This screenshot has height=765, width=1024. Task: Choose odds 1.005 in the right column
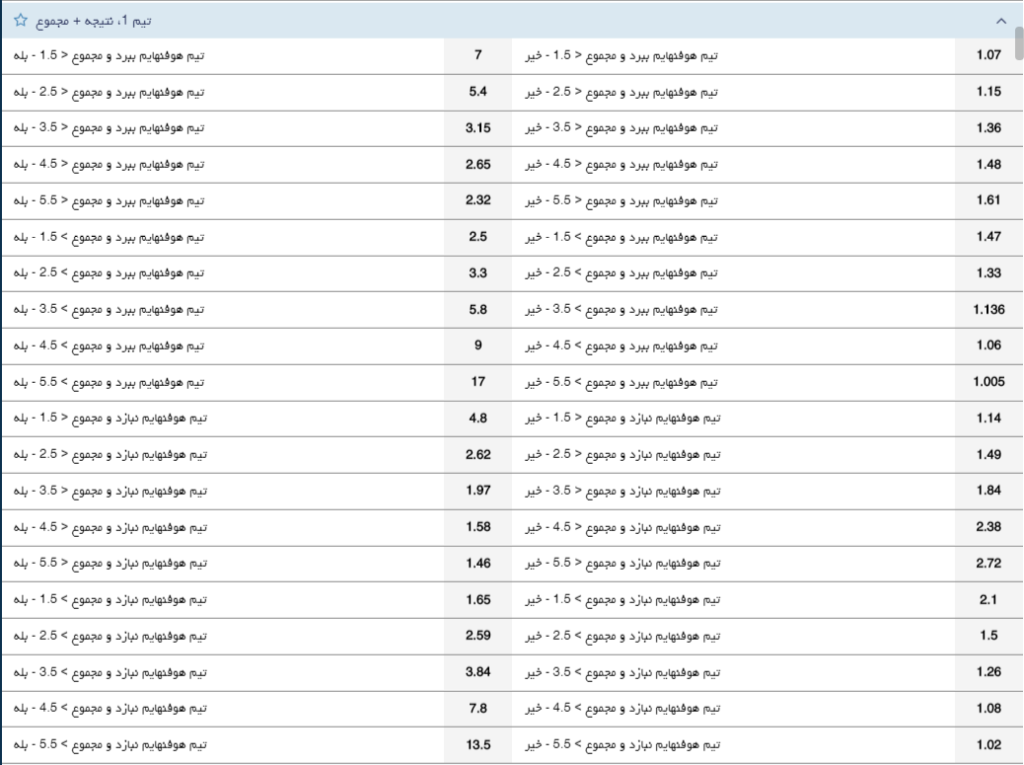(988, 382)
